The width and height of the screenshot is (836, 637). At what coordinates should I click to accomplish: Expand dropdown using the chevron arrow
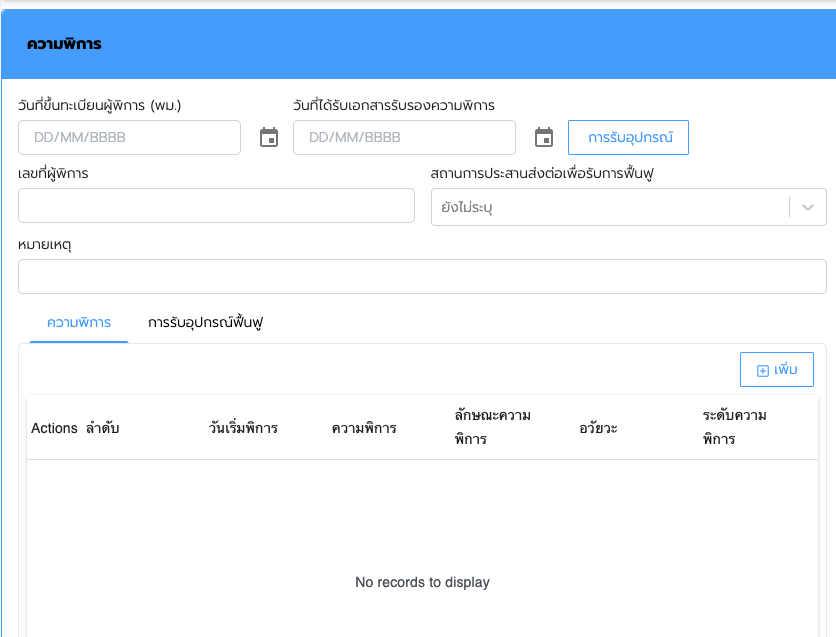(808, 207)
